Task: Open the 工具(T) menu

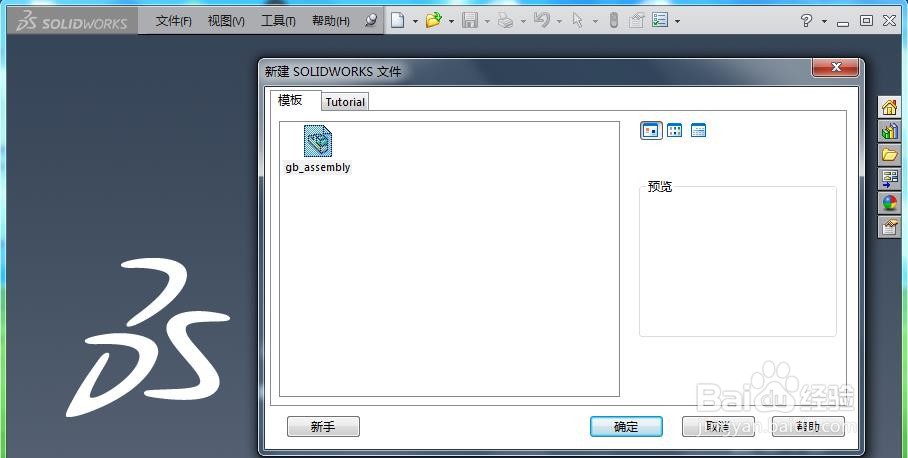Action: coord(279,21)
